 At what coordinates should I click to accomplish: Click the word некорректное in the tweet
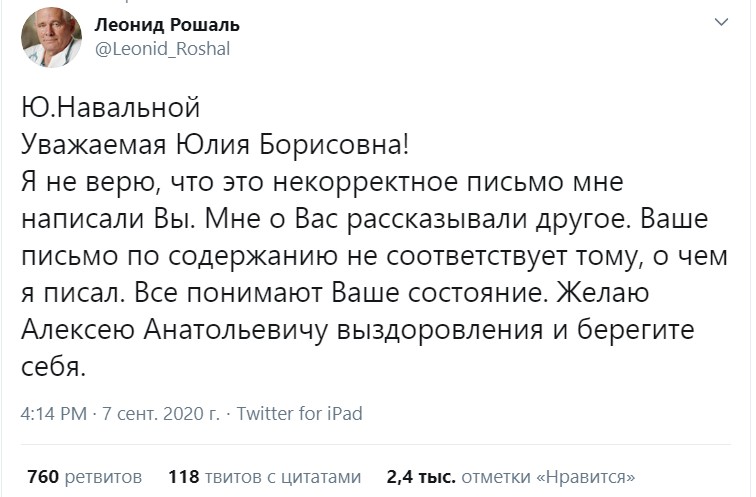(365, 182)
